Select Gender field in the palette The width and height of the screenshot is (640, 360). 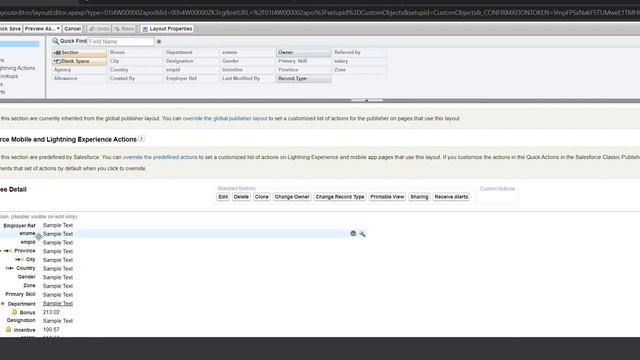pos(247,61)
